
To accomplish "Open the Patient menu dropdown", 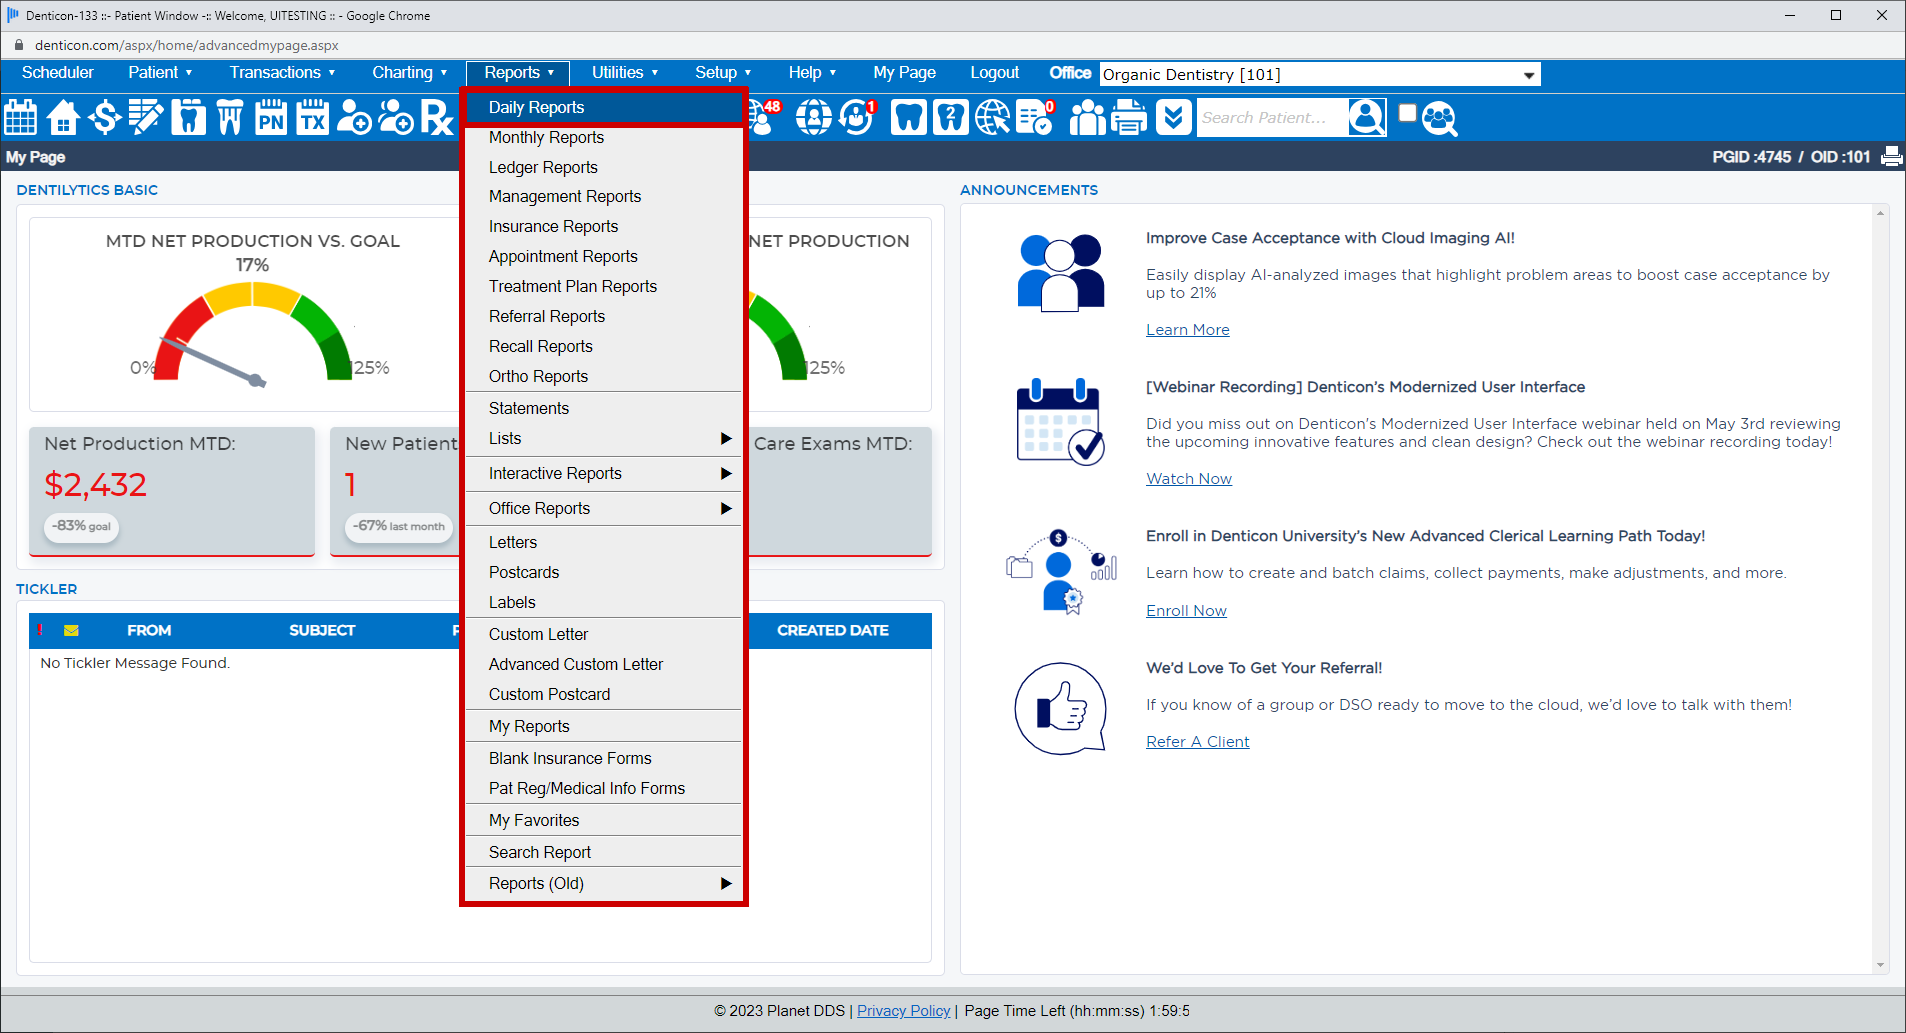I will [x=160, y=72].
